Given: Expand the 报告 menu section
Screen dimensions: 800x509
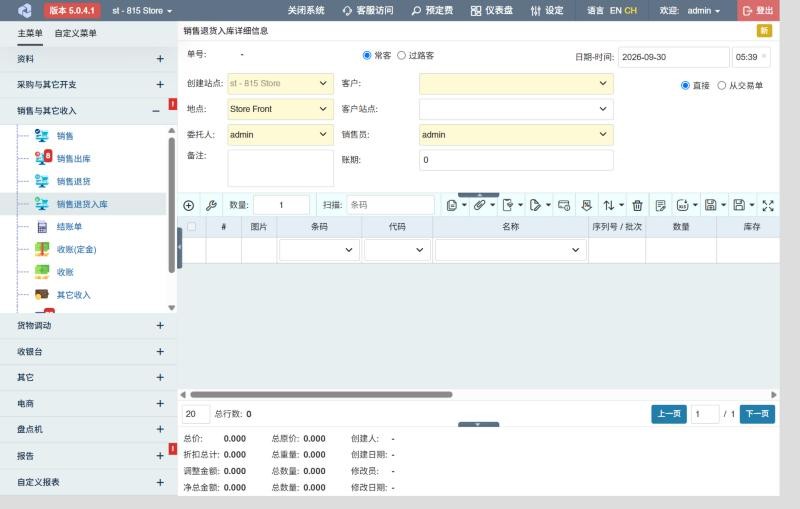Looking at the screenshot, I should click(88, 456).
